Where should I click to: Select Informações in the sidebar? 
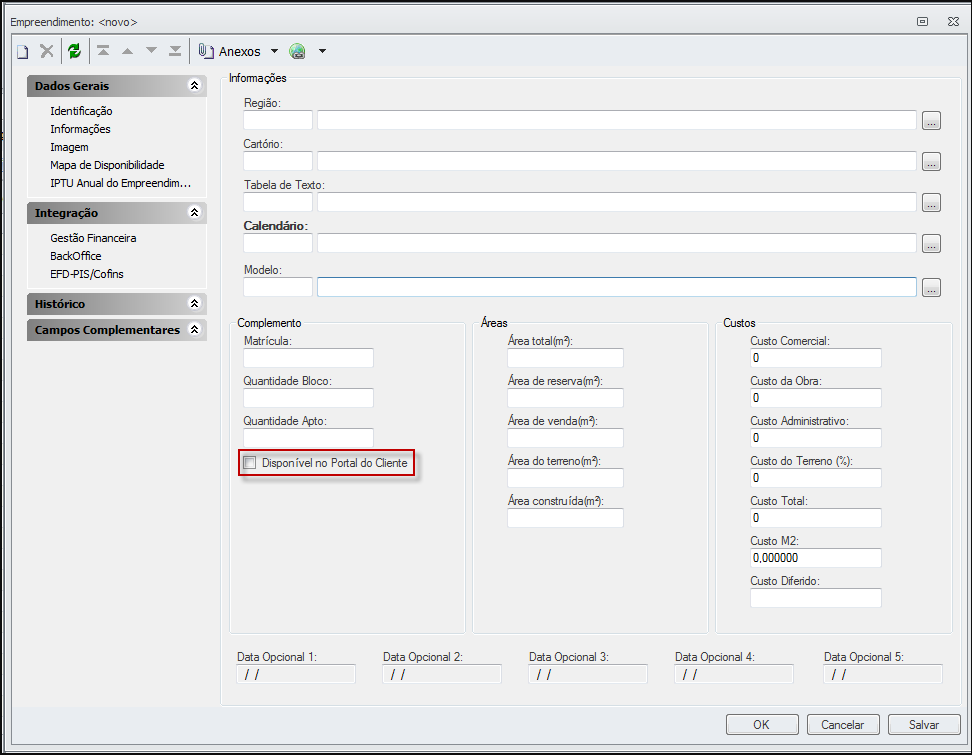click(x=80, y=129)
